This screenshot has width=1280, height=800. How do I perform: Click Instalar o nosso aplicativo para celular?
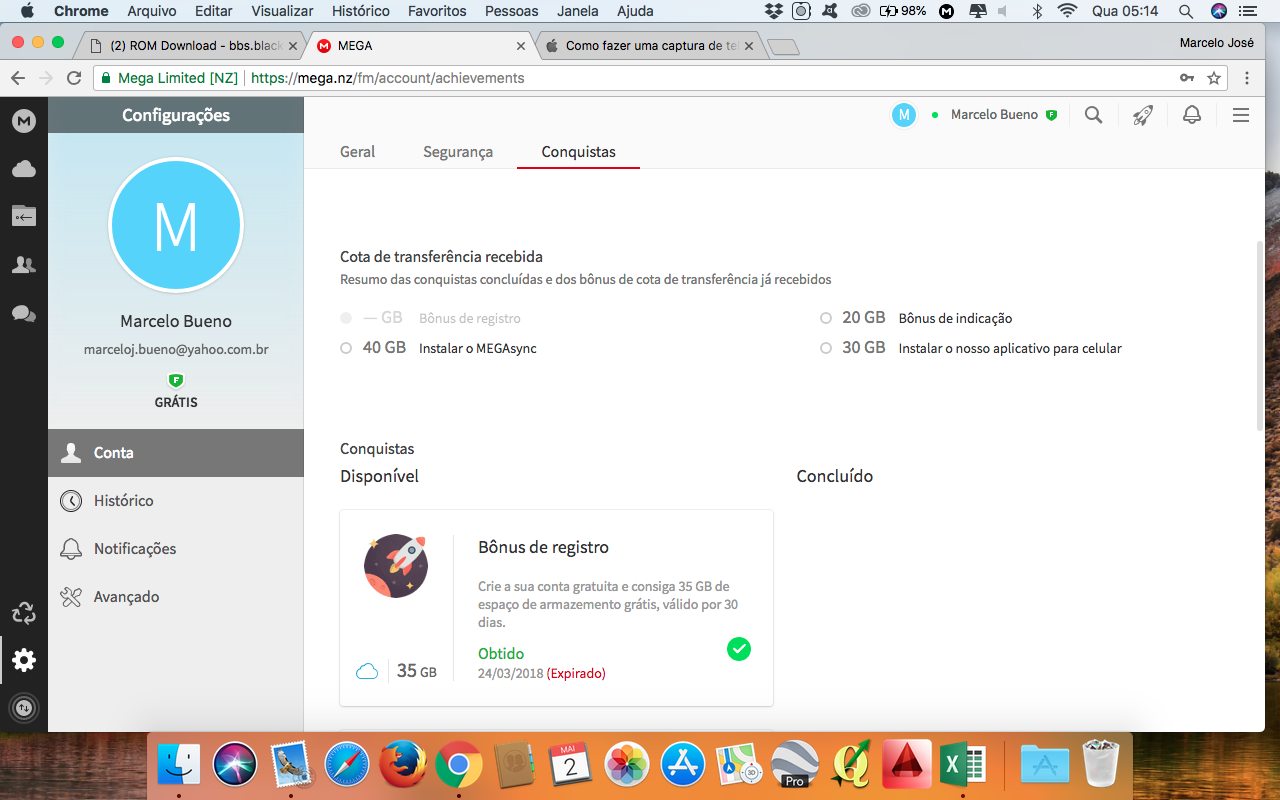pyautogui.click(x=1010, y=349)
